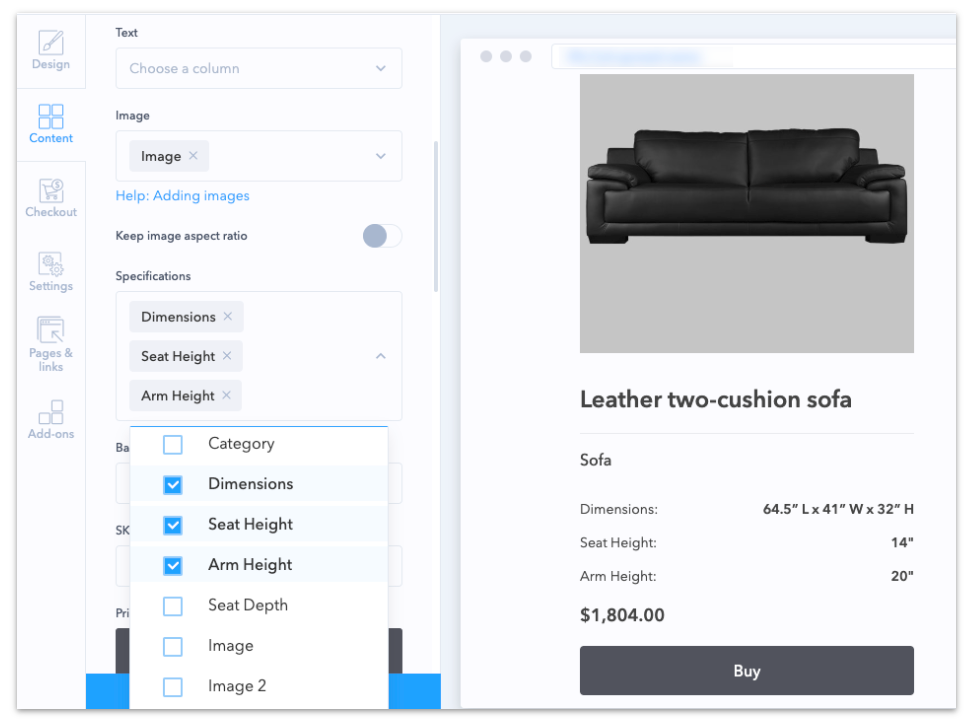The height and width of the screenshot is (724, 975).
Task: Uncheck the Dimensions checkbox
Action: click(x=173, y=484)
